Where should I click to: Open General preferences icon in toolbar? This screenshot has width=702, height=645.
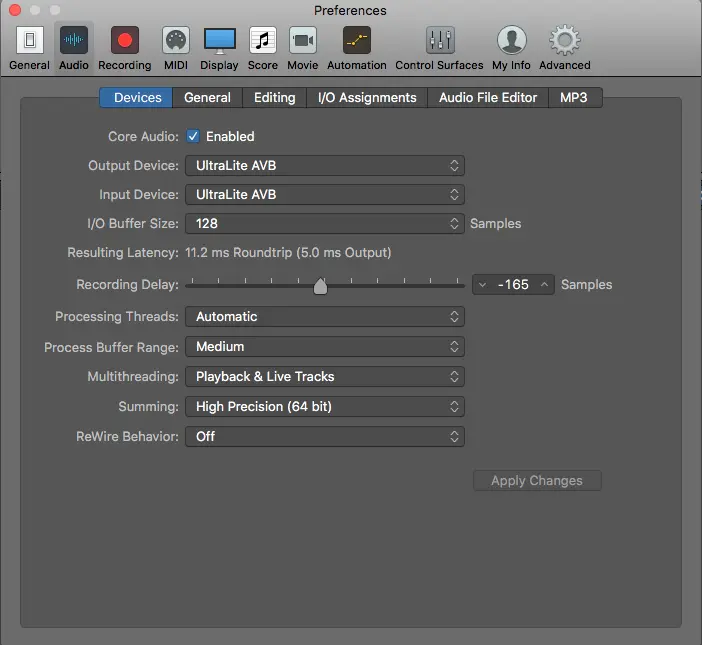point(30,40)
